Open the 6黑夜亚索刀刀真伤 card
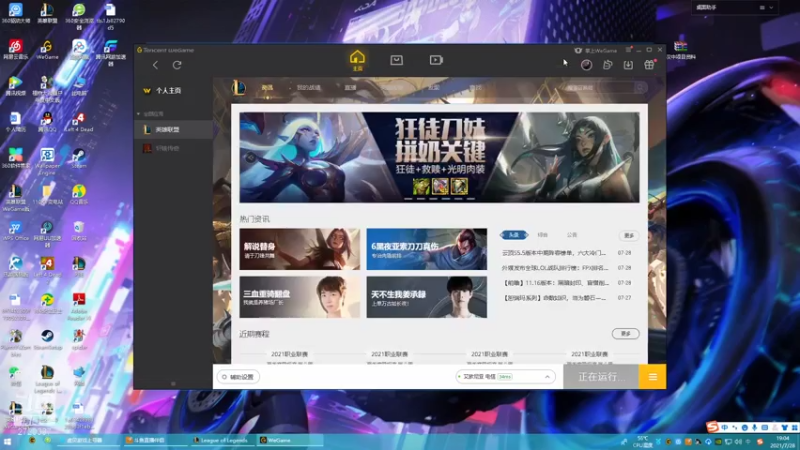The height and width of the screenshot is (450, 800). 427,249
